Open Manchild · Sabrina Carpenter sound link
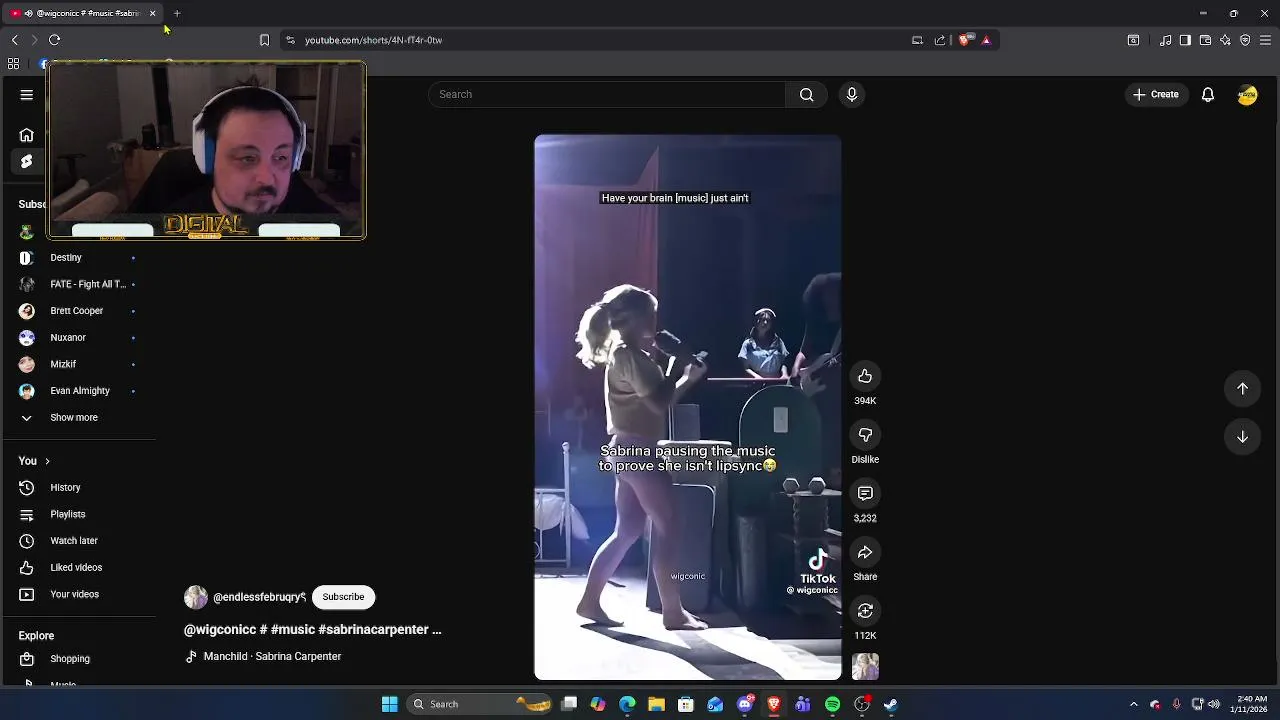The width and height of the screenshot is (1280, 720). [x=272, y=656]
